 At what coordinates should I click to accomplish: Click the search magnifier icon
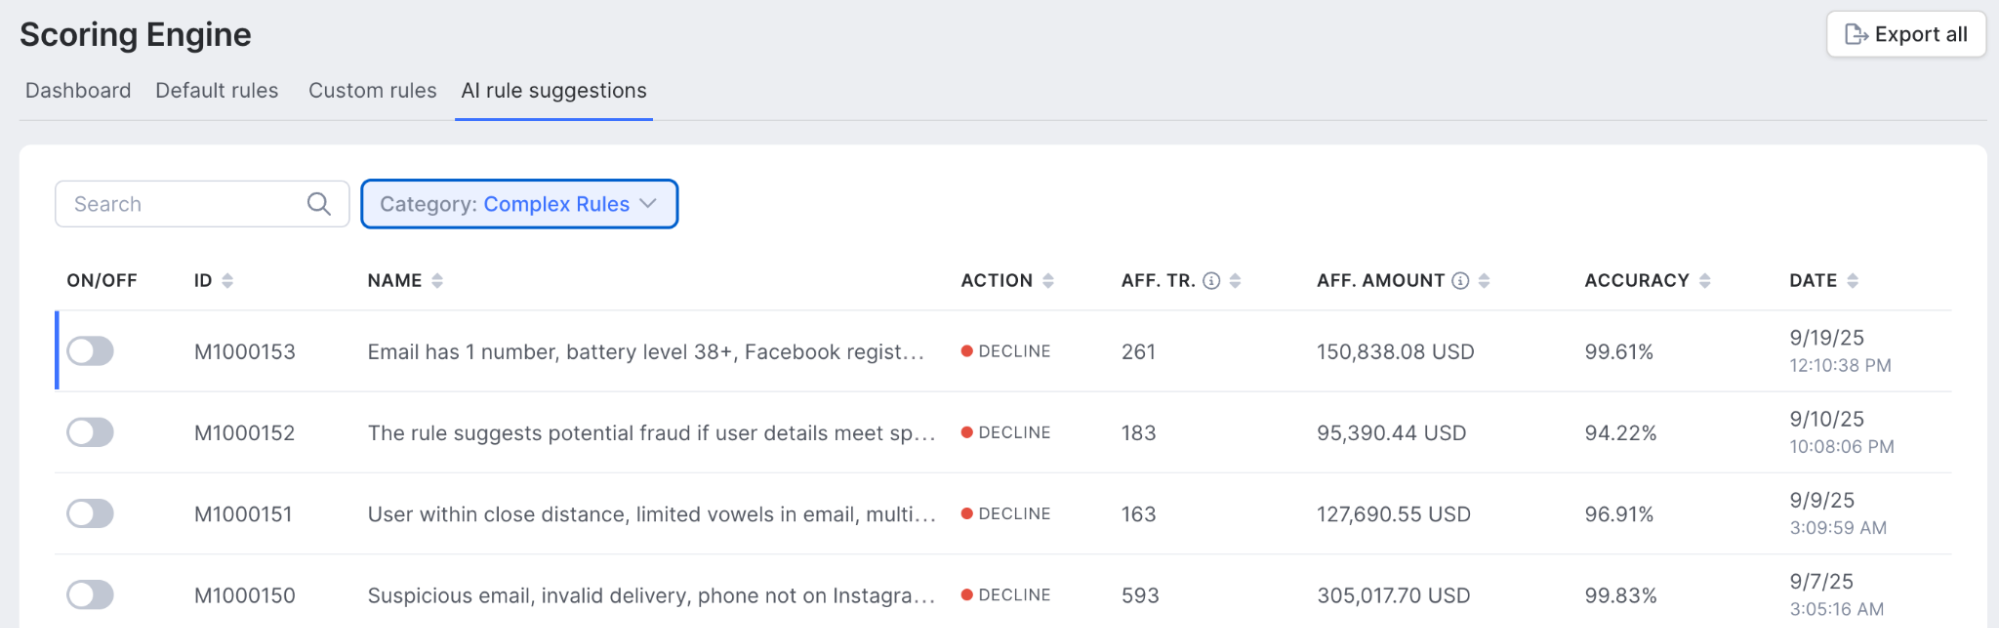[318, 204]
